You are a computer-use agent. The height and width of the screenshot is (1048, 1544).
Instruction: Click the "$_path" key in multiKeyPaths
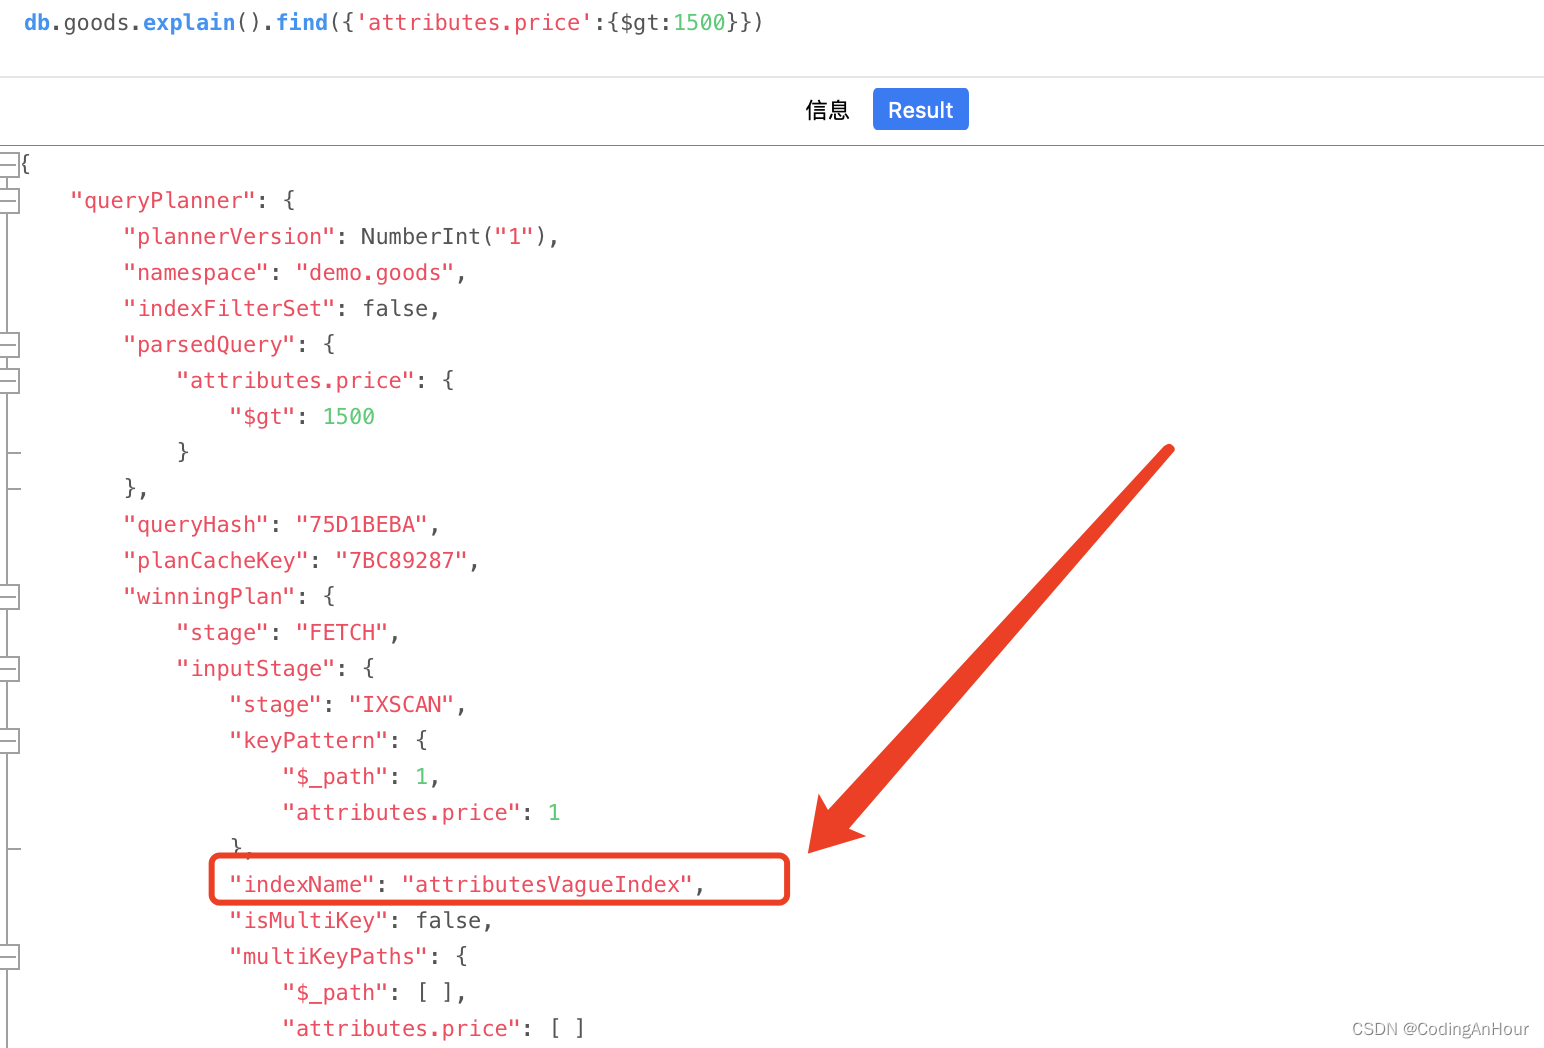coord(335,993)
